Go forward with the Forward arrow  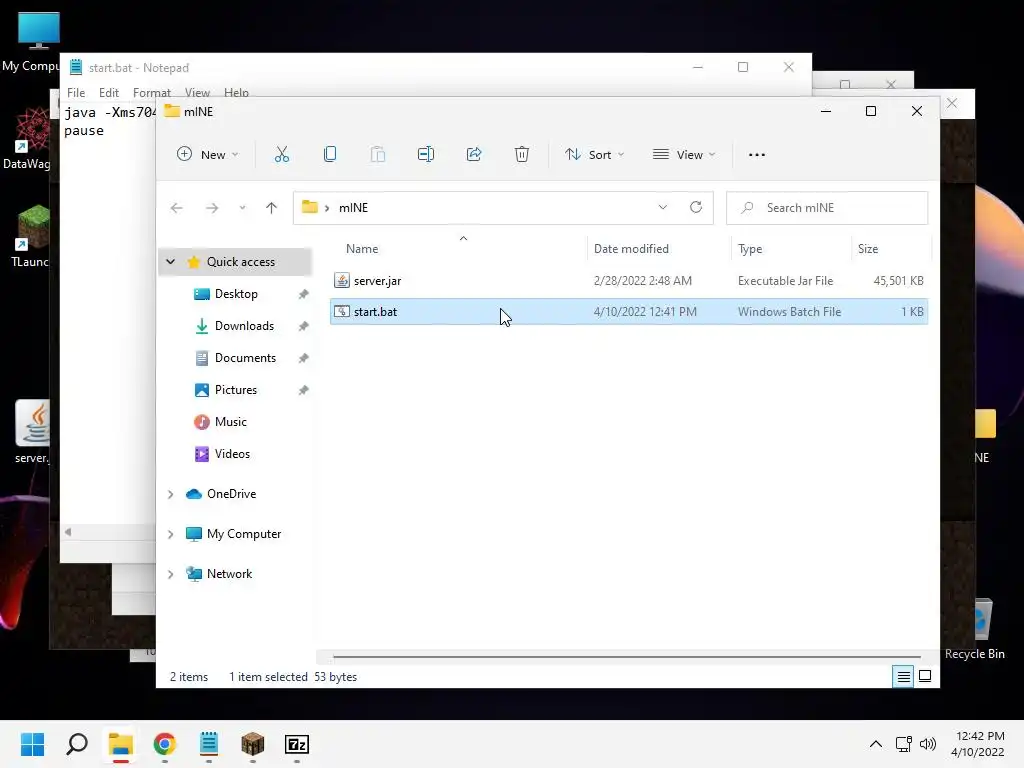pos(212,208)
